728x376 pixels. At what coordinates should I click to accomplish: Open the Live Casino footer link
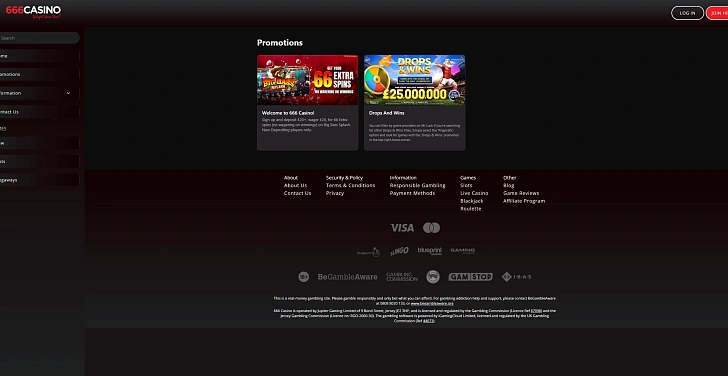(x=474, y=194)
